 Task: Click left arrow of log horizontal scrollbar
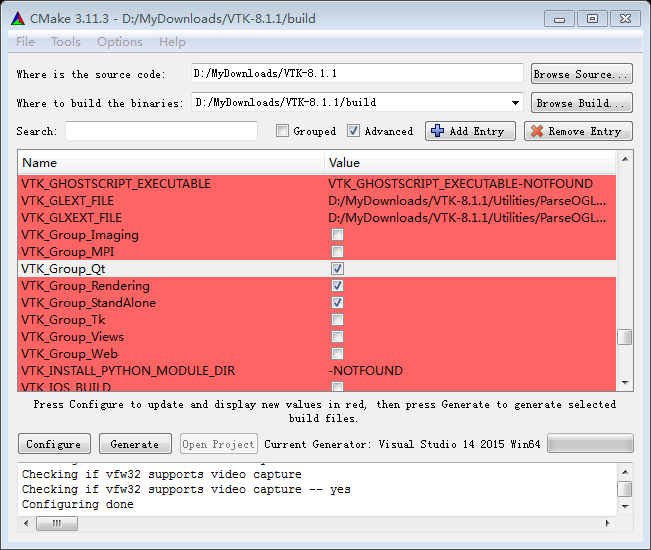27,523
